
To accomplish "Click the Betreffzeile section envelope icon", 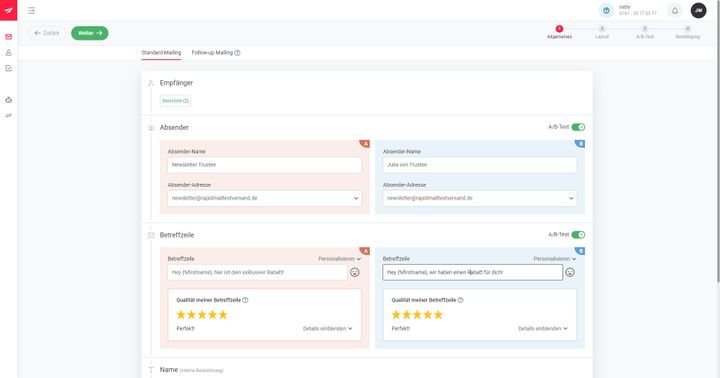I will [x=151, y=235].
